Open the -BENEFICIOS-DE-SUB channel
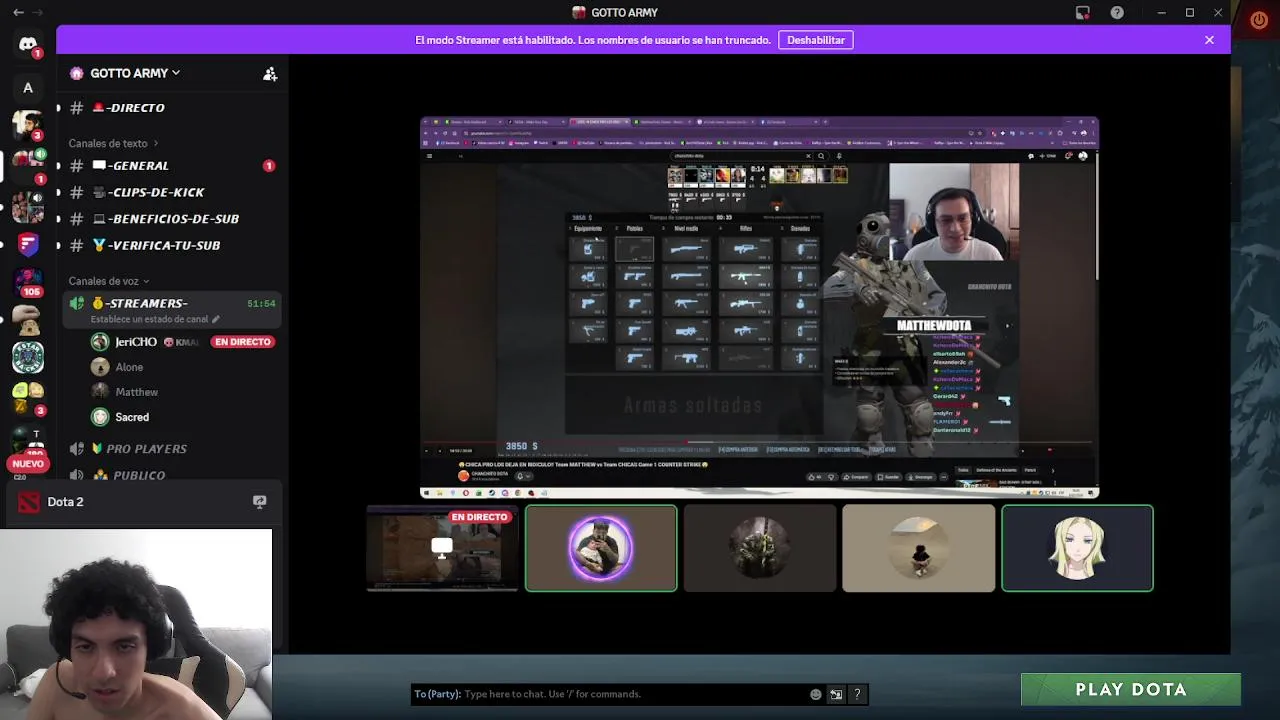1280x720 pixels. point(170,218)
